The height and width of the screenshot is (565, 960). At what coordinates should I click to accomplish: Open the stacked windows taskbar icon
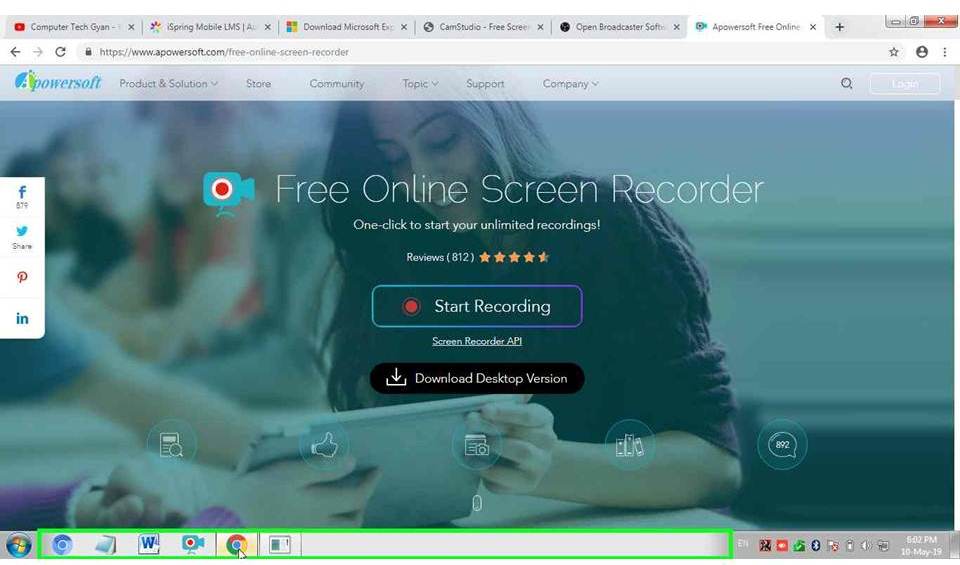coord(105,544)
